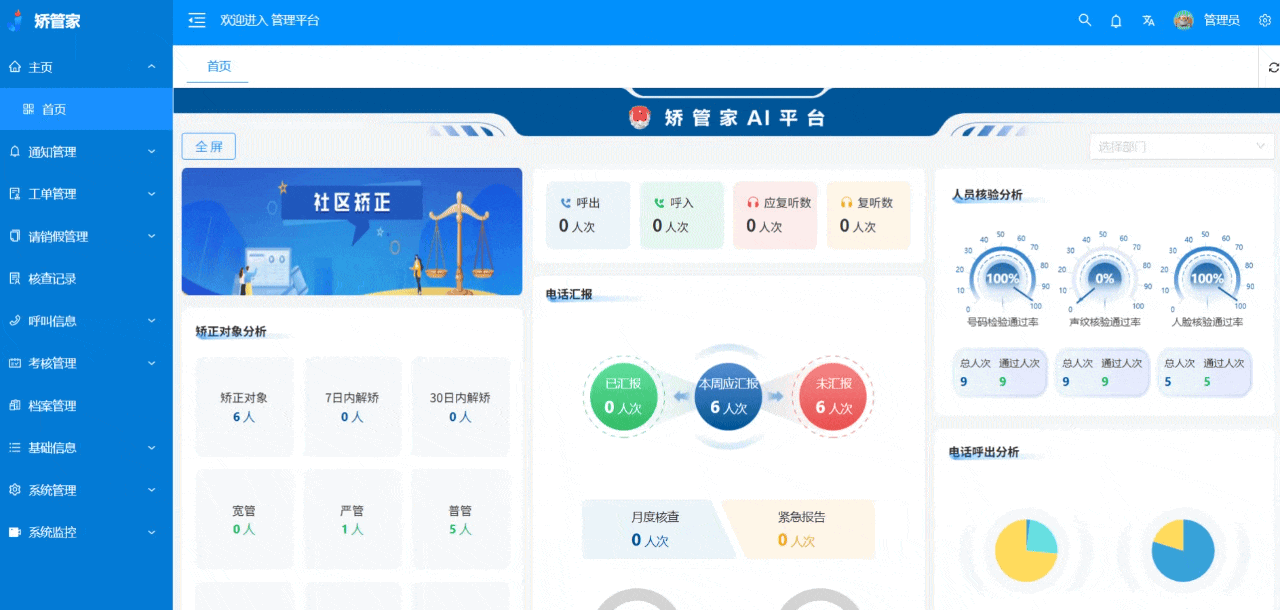Select the 首页 tab
The image size is (1280, 610).
pyautogui.click(x=218, y=66)
